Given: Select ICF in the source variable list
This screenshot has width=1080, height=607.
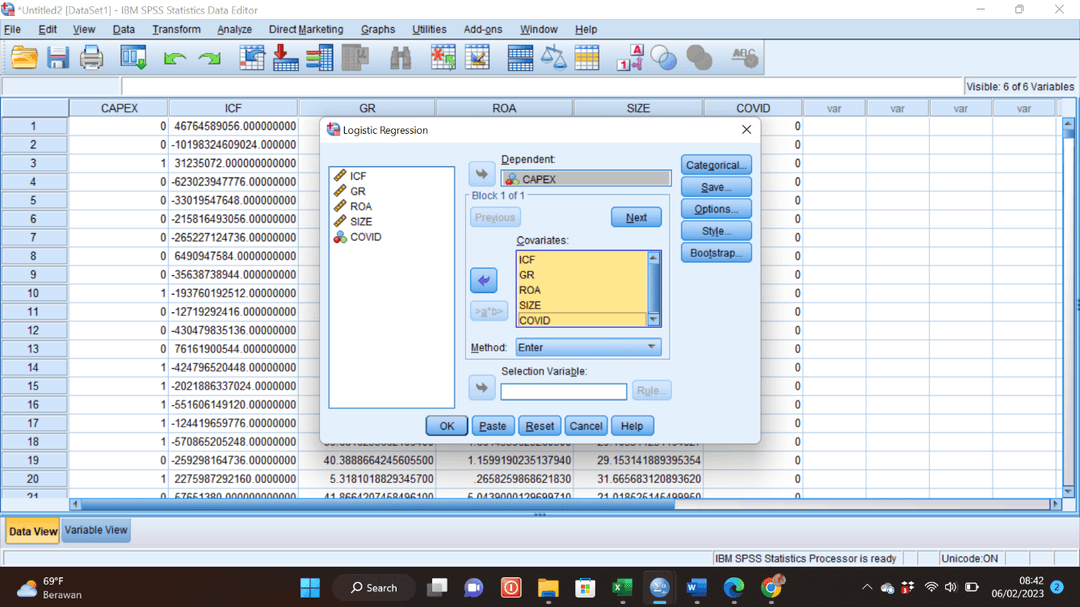Looking at the screenshot, I should 358,176.
